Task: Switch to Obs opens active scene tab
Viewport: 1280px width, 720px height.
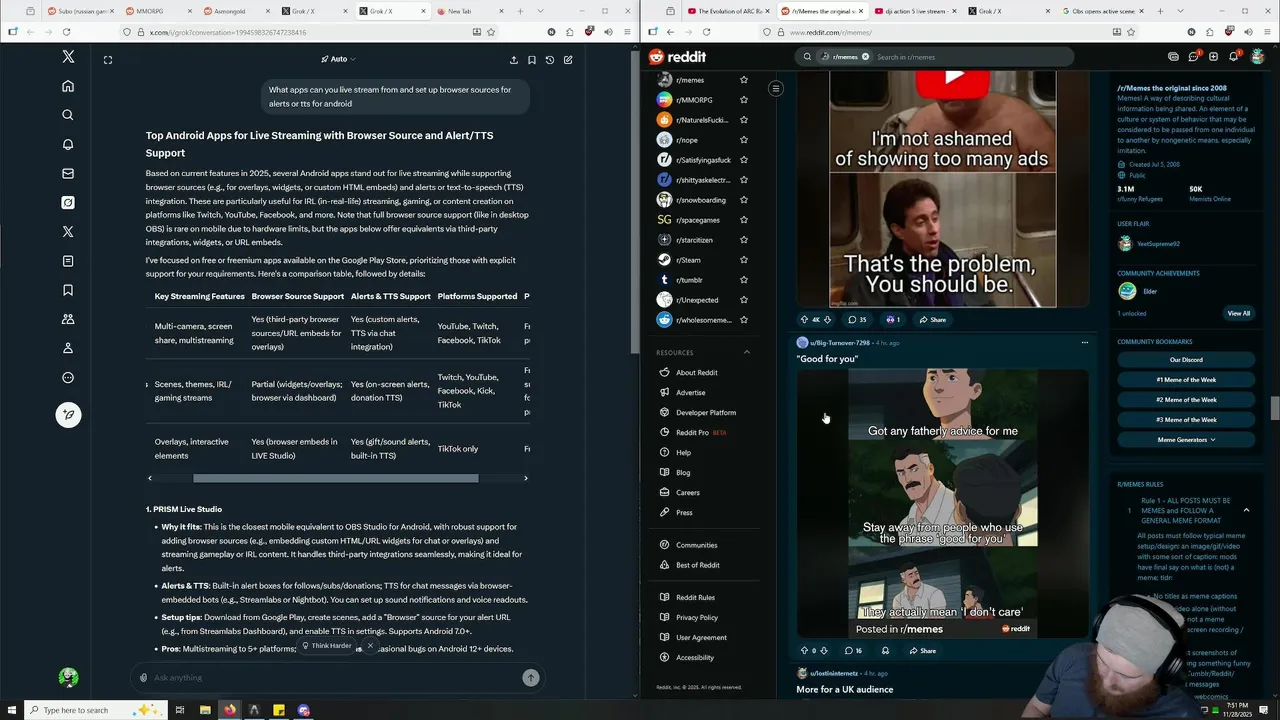Action: pyautogui.click(x=1100, y=11)
